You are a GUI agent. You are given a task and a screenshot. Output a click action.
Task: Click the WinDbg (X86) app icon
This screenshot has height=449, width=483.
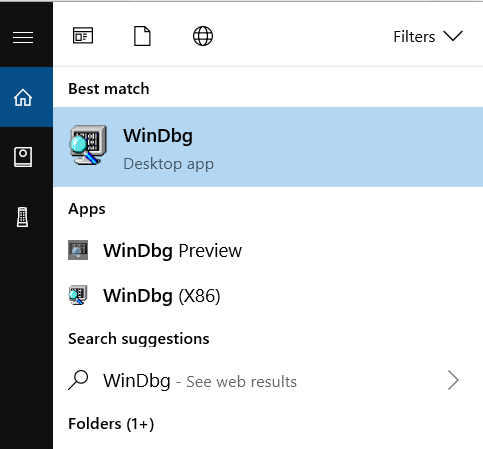[x=78, y=295]
